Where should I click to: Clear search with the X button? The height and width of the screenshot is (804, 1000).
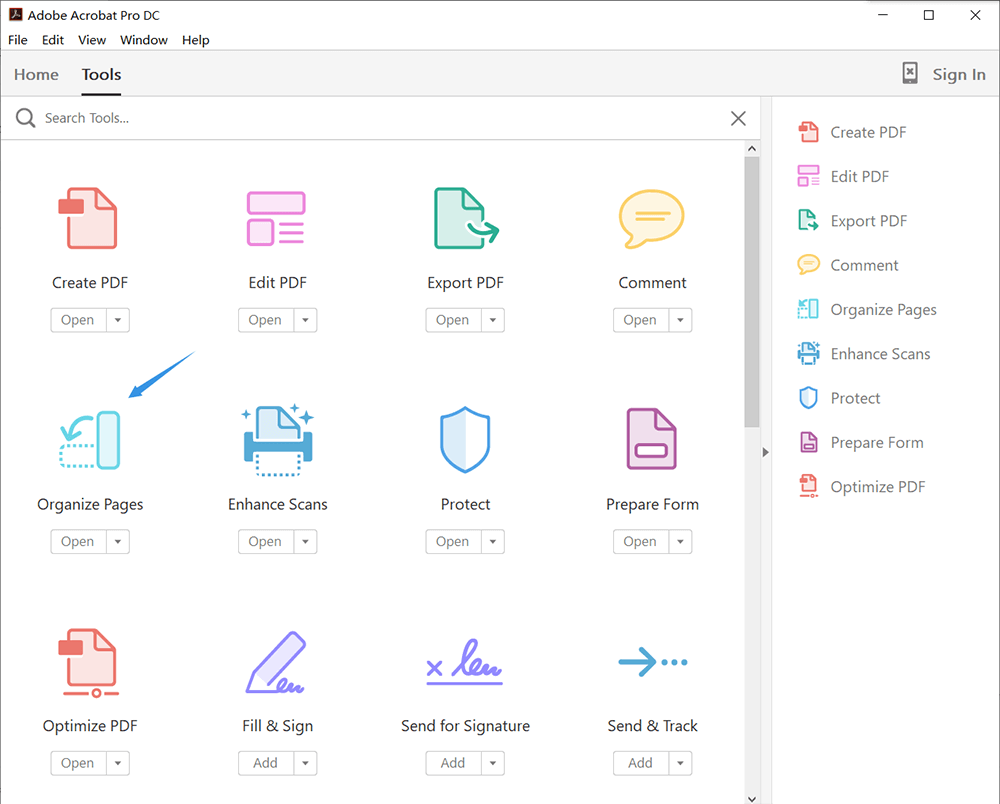point(738,118)
